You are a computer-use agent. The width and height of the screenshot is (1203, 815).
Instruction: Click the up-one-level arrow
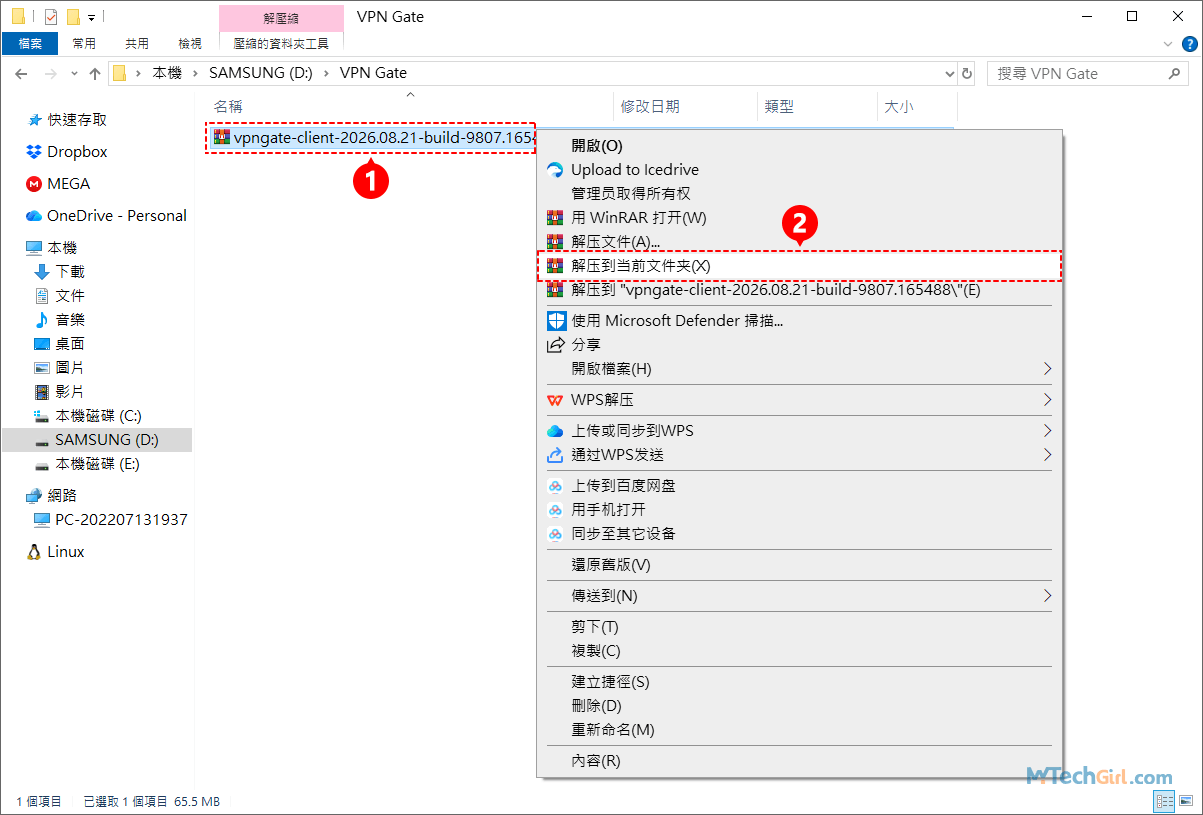click(95, 73)
